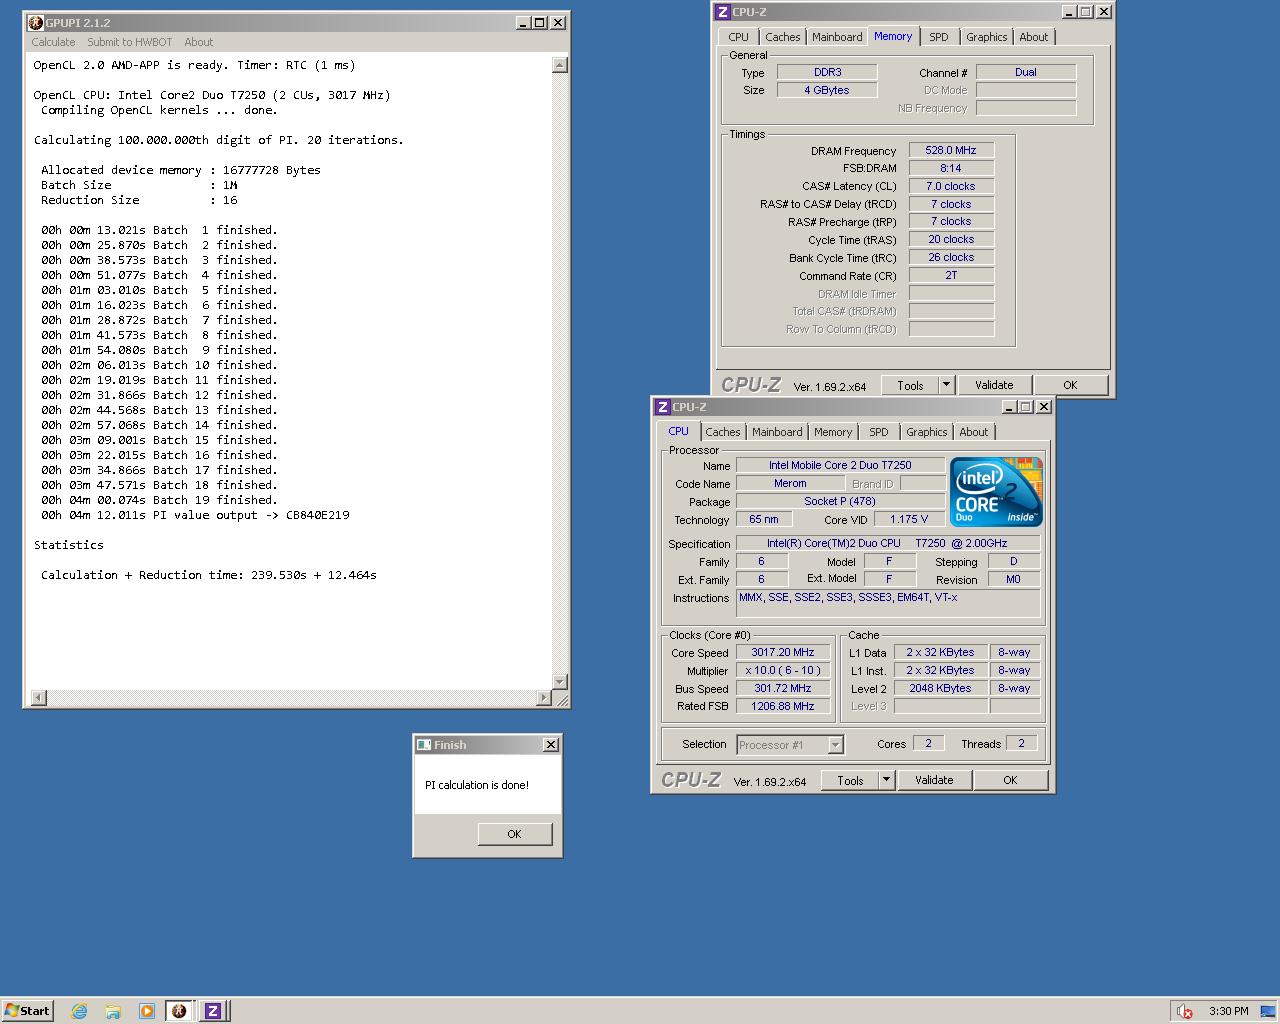
Task: Open Graphics tab in CPU-Z CPU window
Action: coord(927,432)
